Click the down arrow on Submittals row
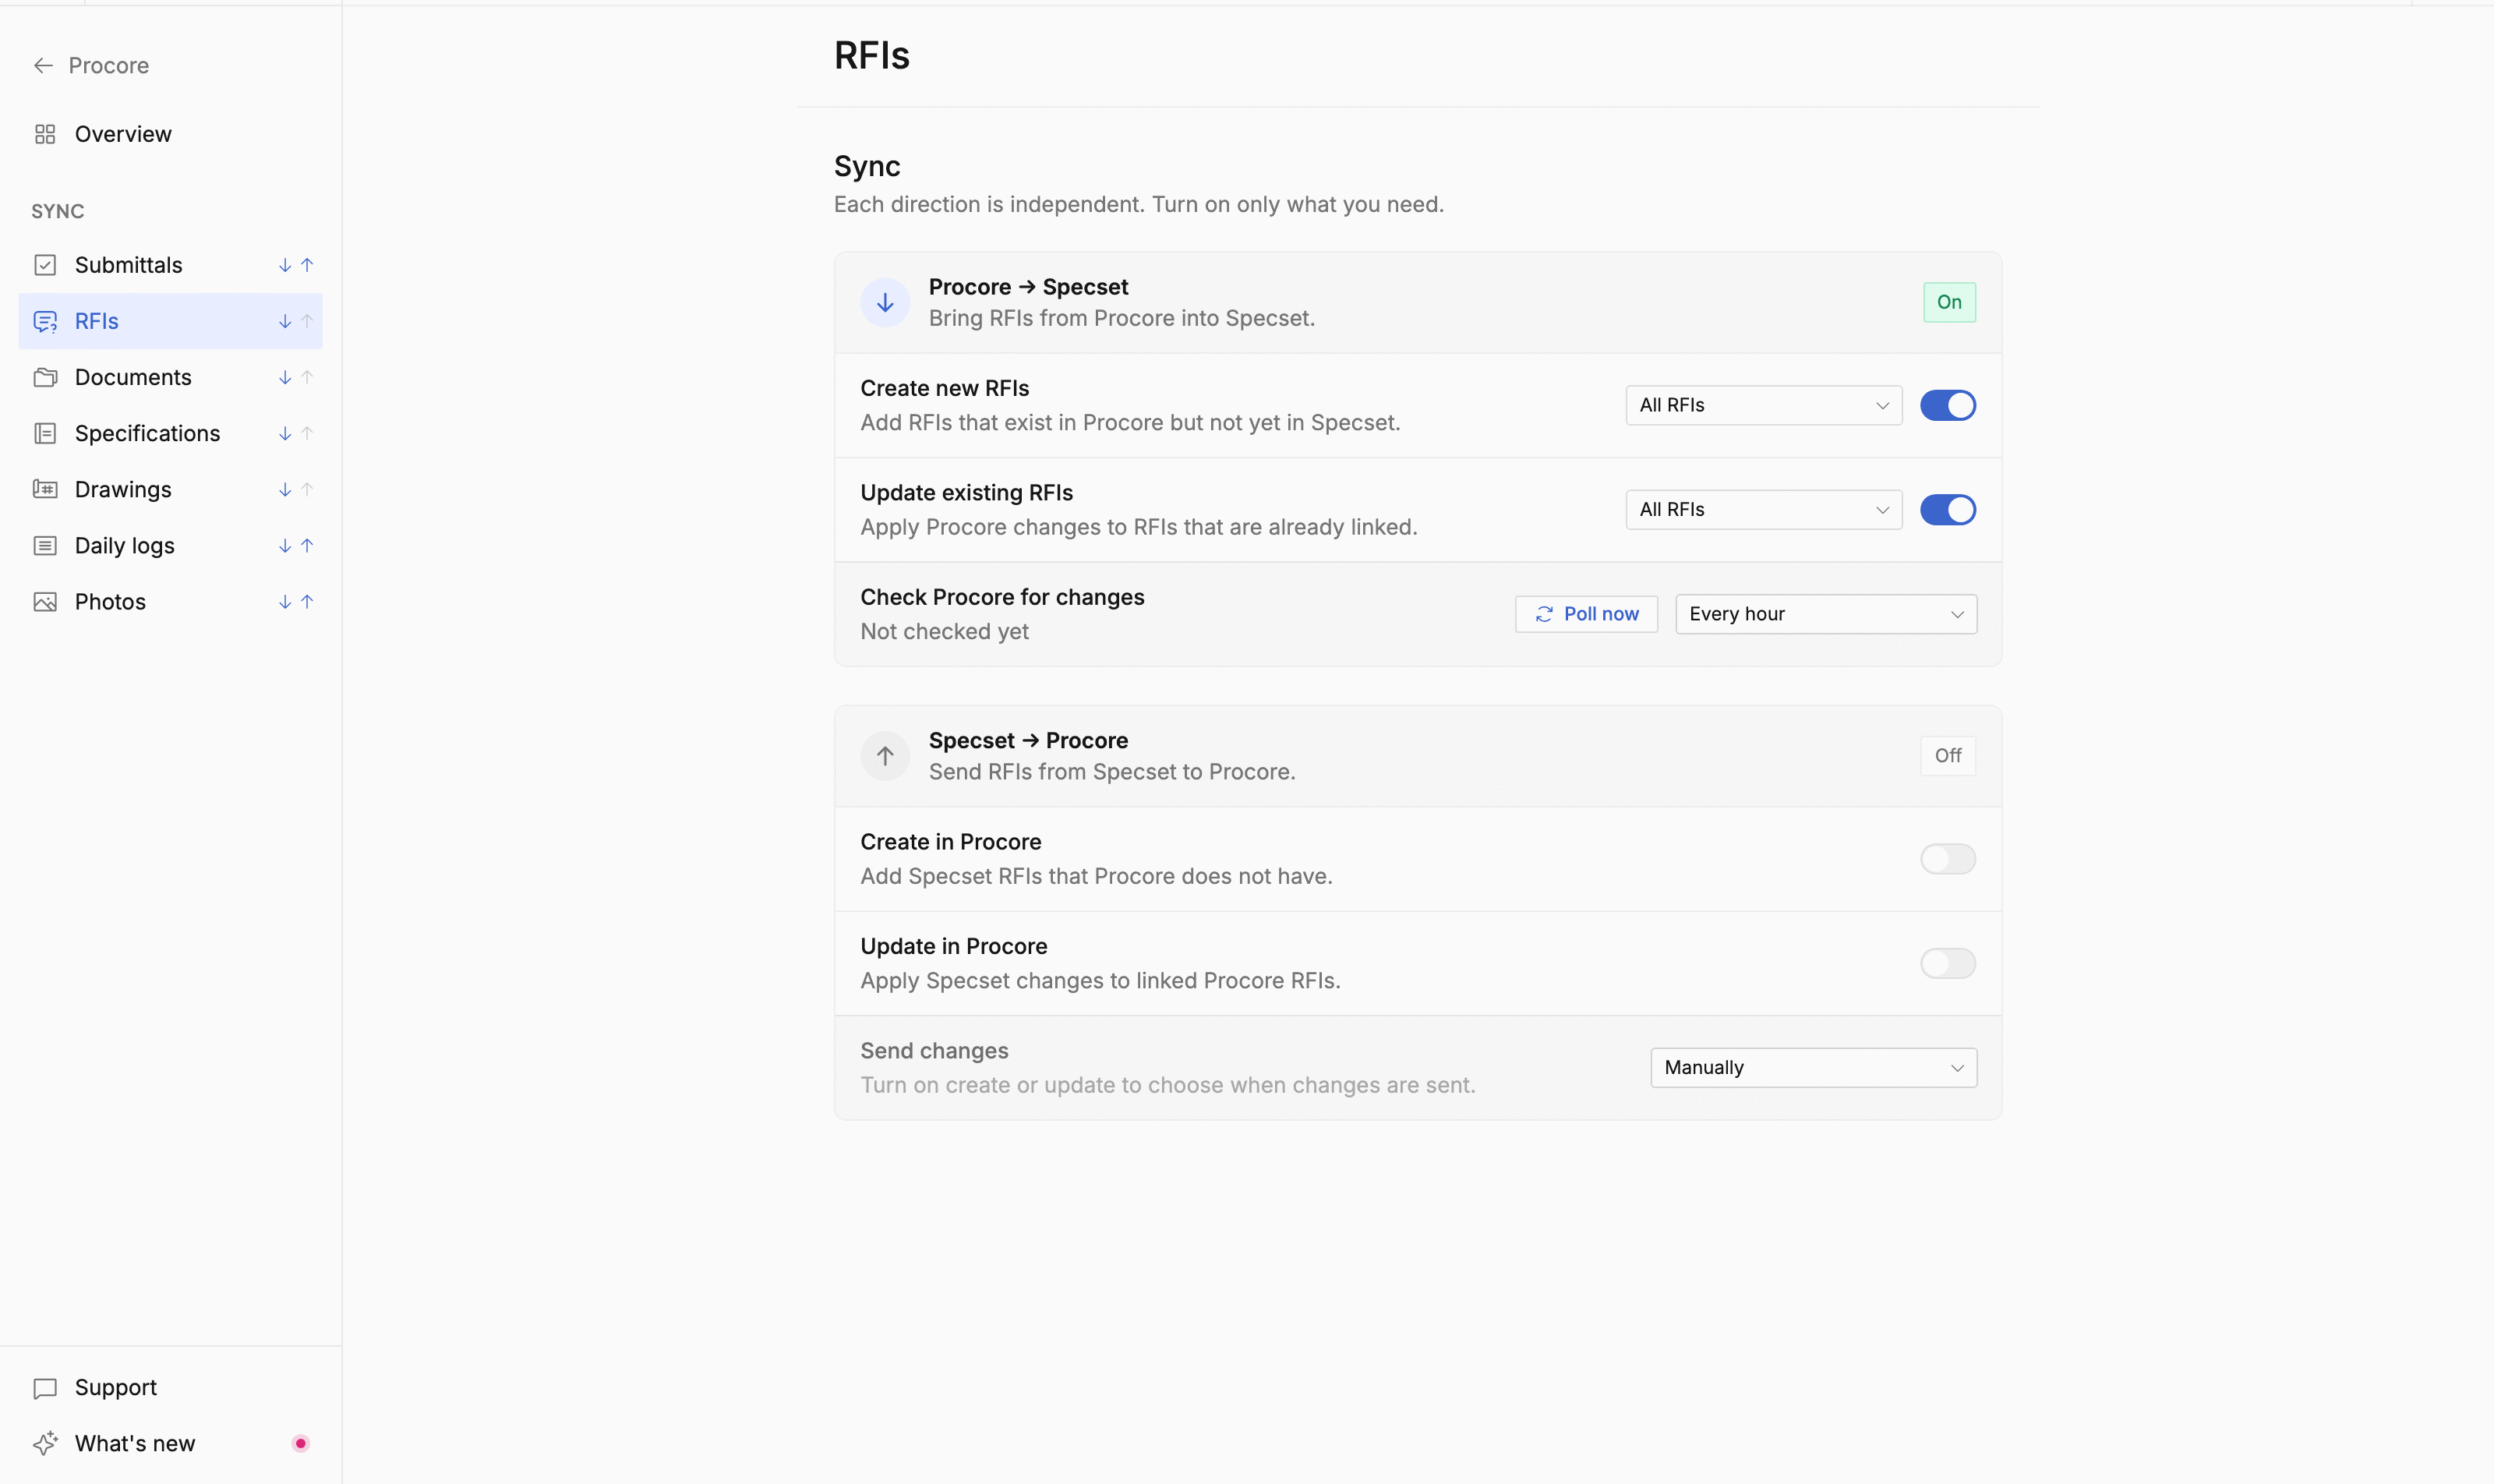The image size is (2494, 1484). (285, 265)
